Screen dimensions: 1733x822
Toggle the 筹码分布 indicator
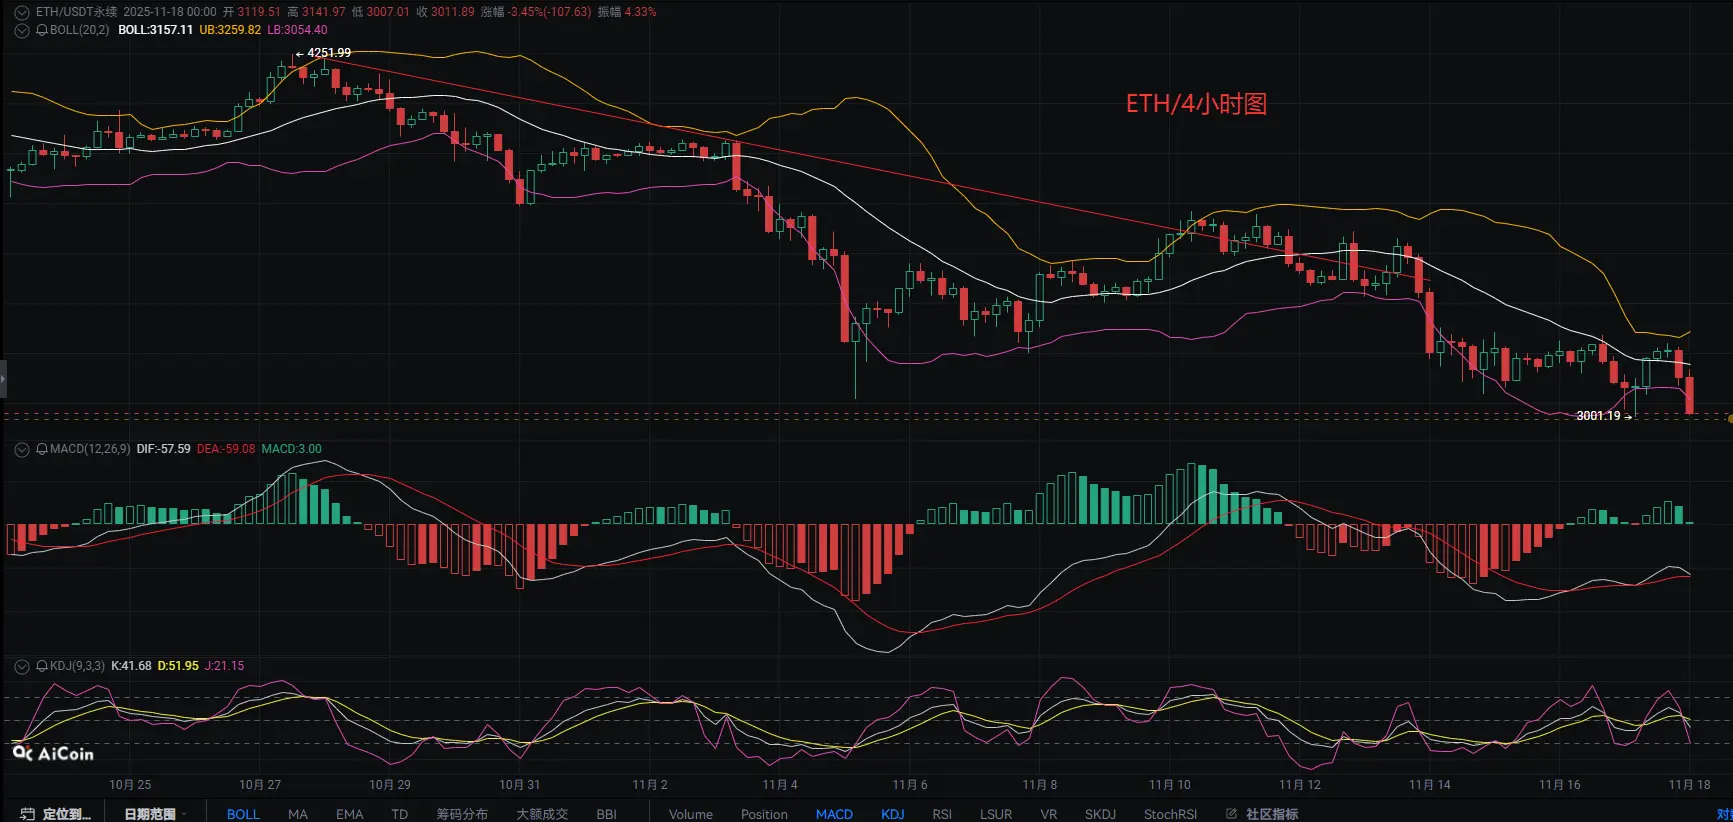[x=462, y=814]
